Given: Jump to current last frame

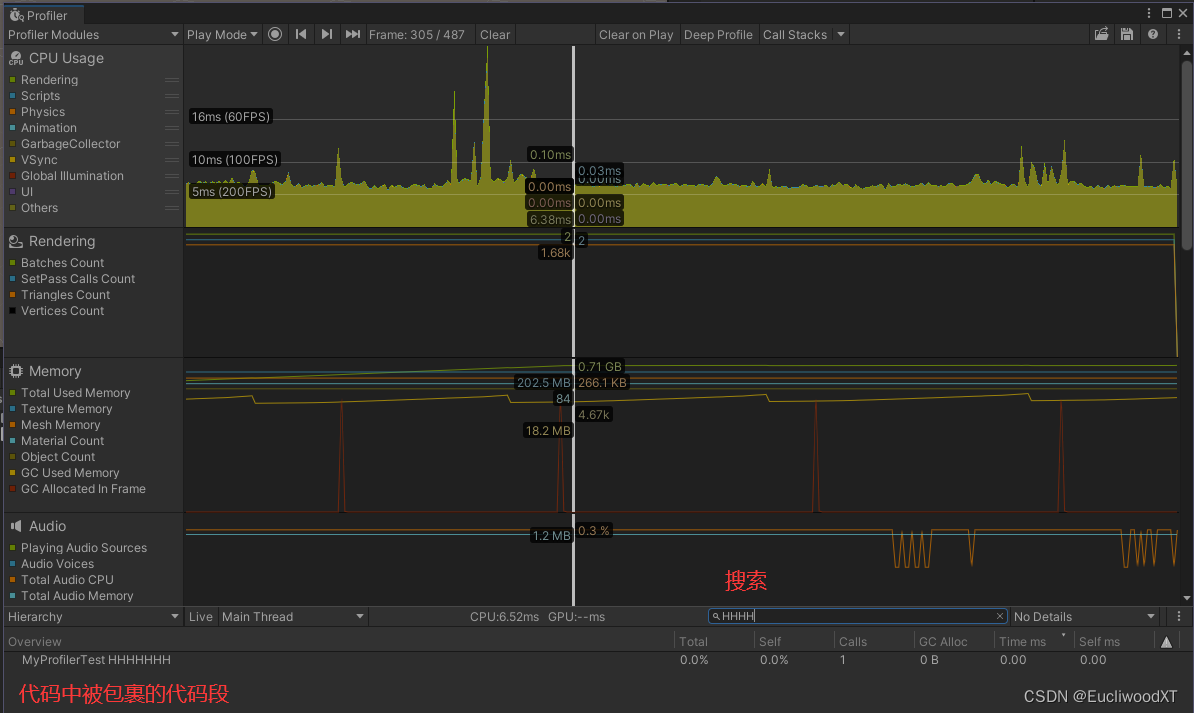Looking at the screenshot, I should tap(353, 34).
